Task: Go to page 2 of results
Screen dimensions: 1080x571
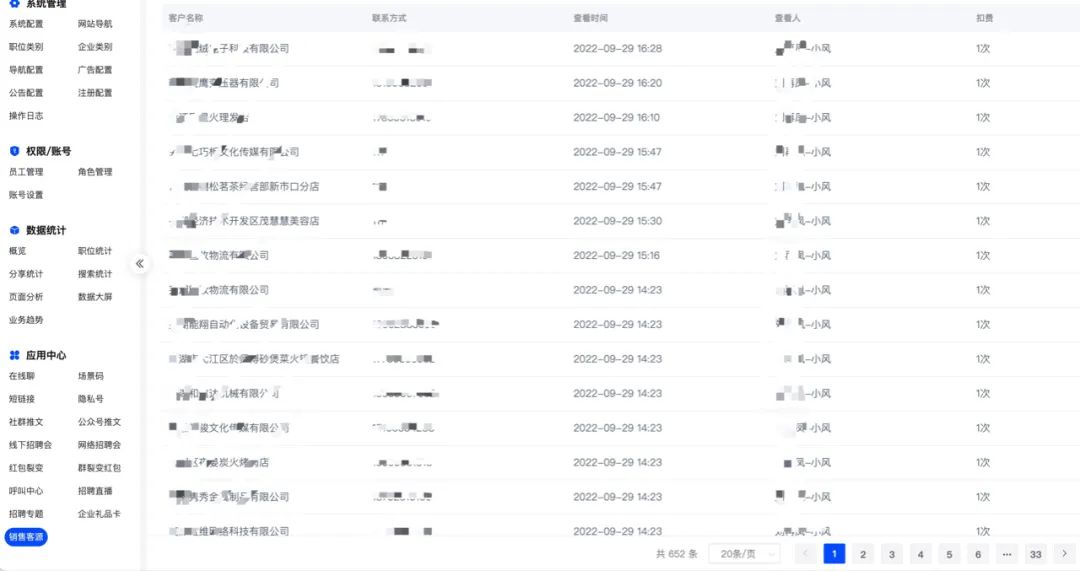Action: [x=863, y=554]
